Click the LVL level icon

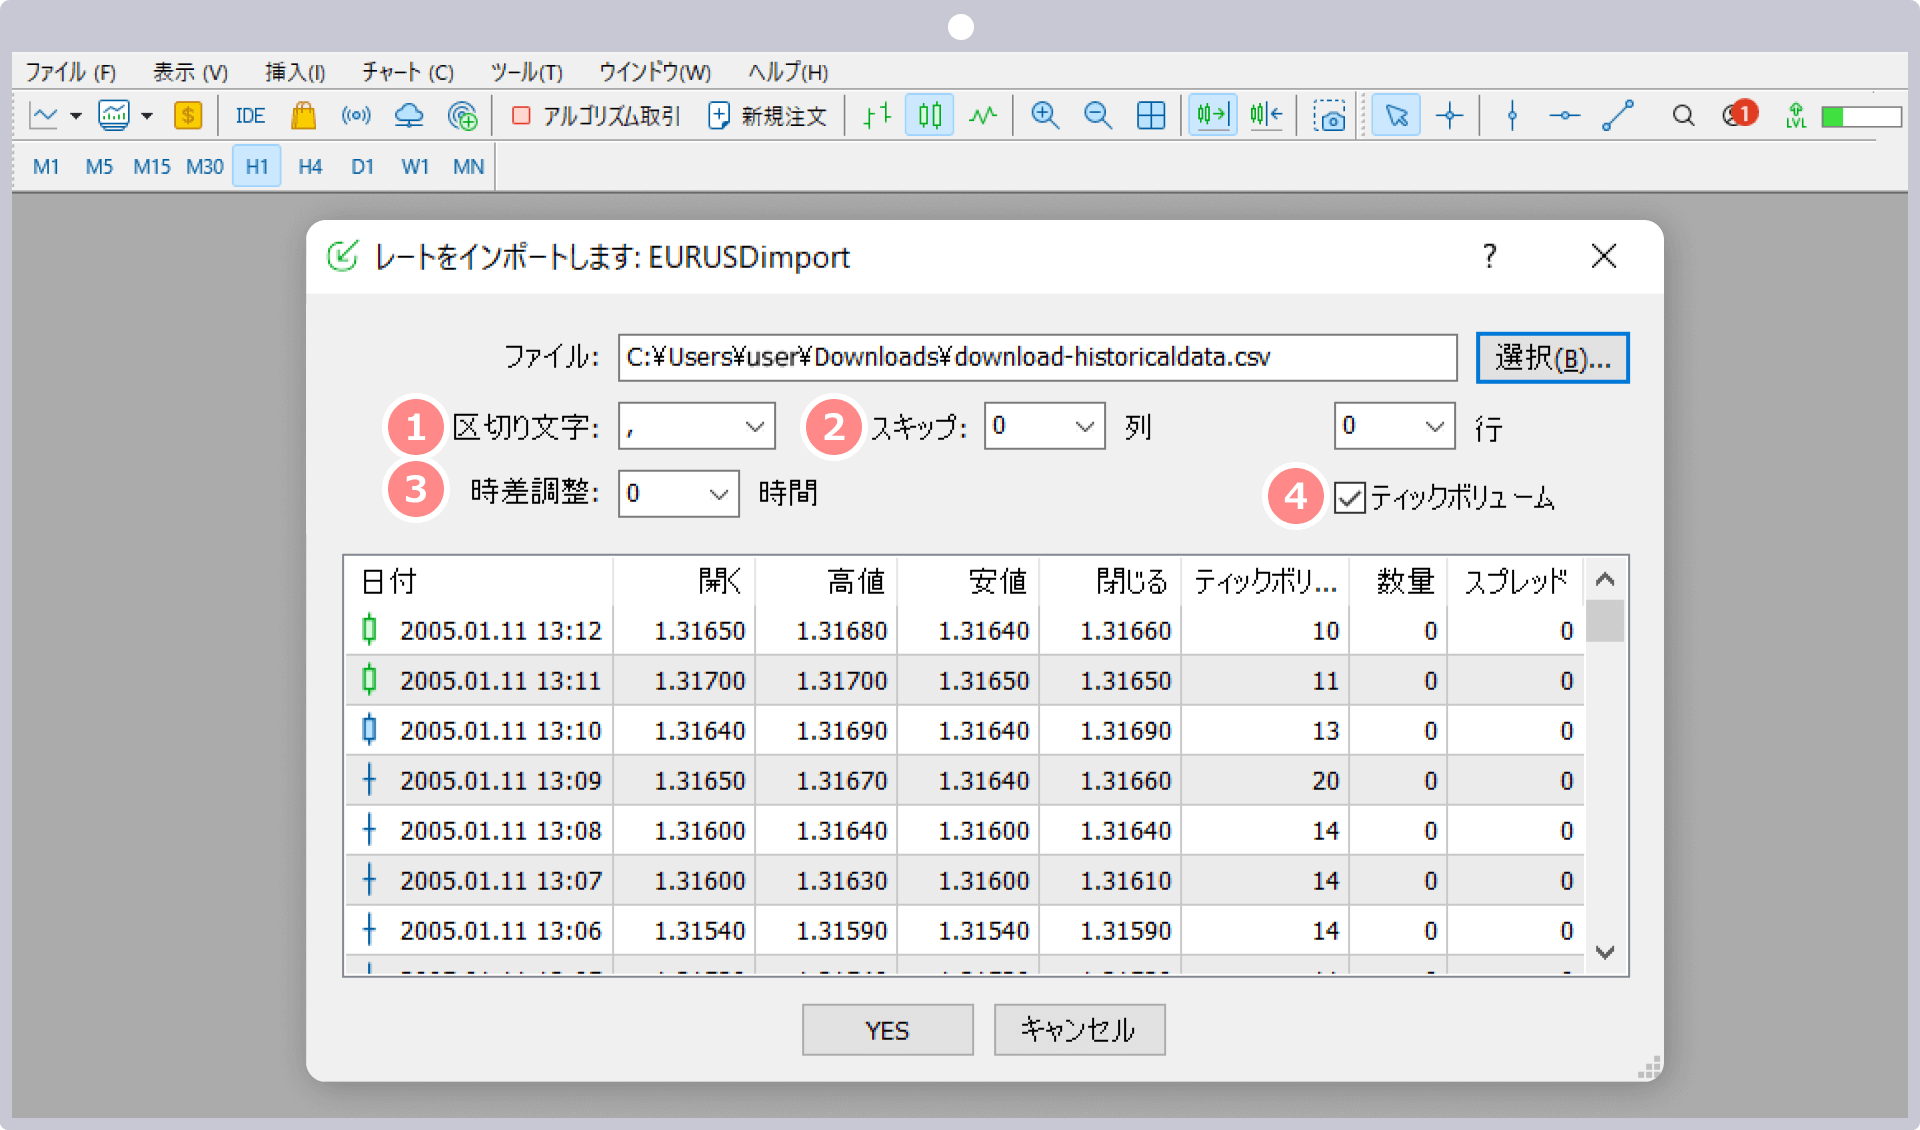tap(1796, 116)
